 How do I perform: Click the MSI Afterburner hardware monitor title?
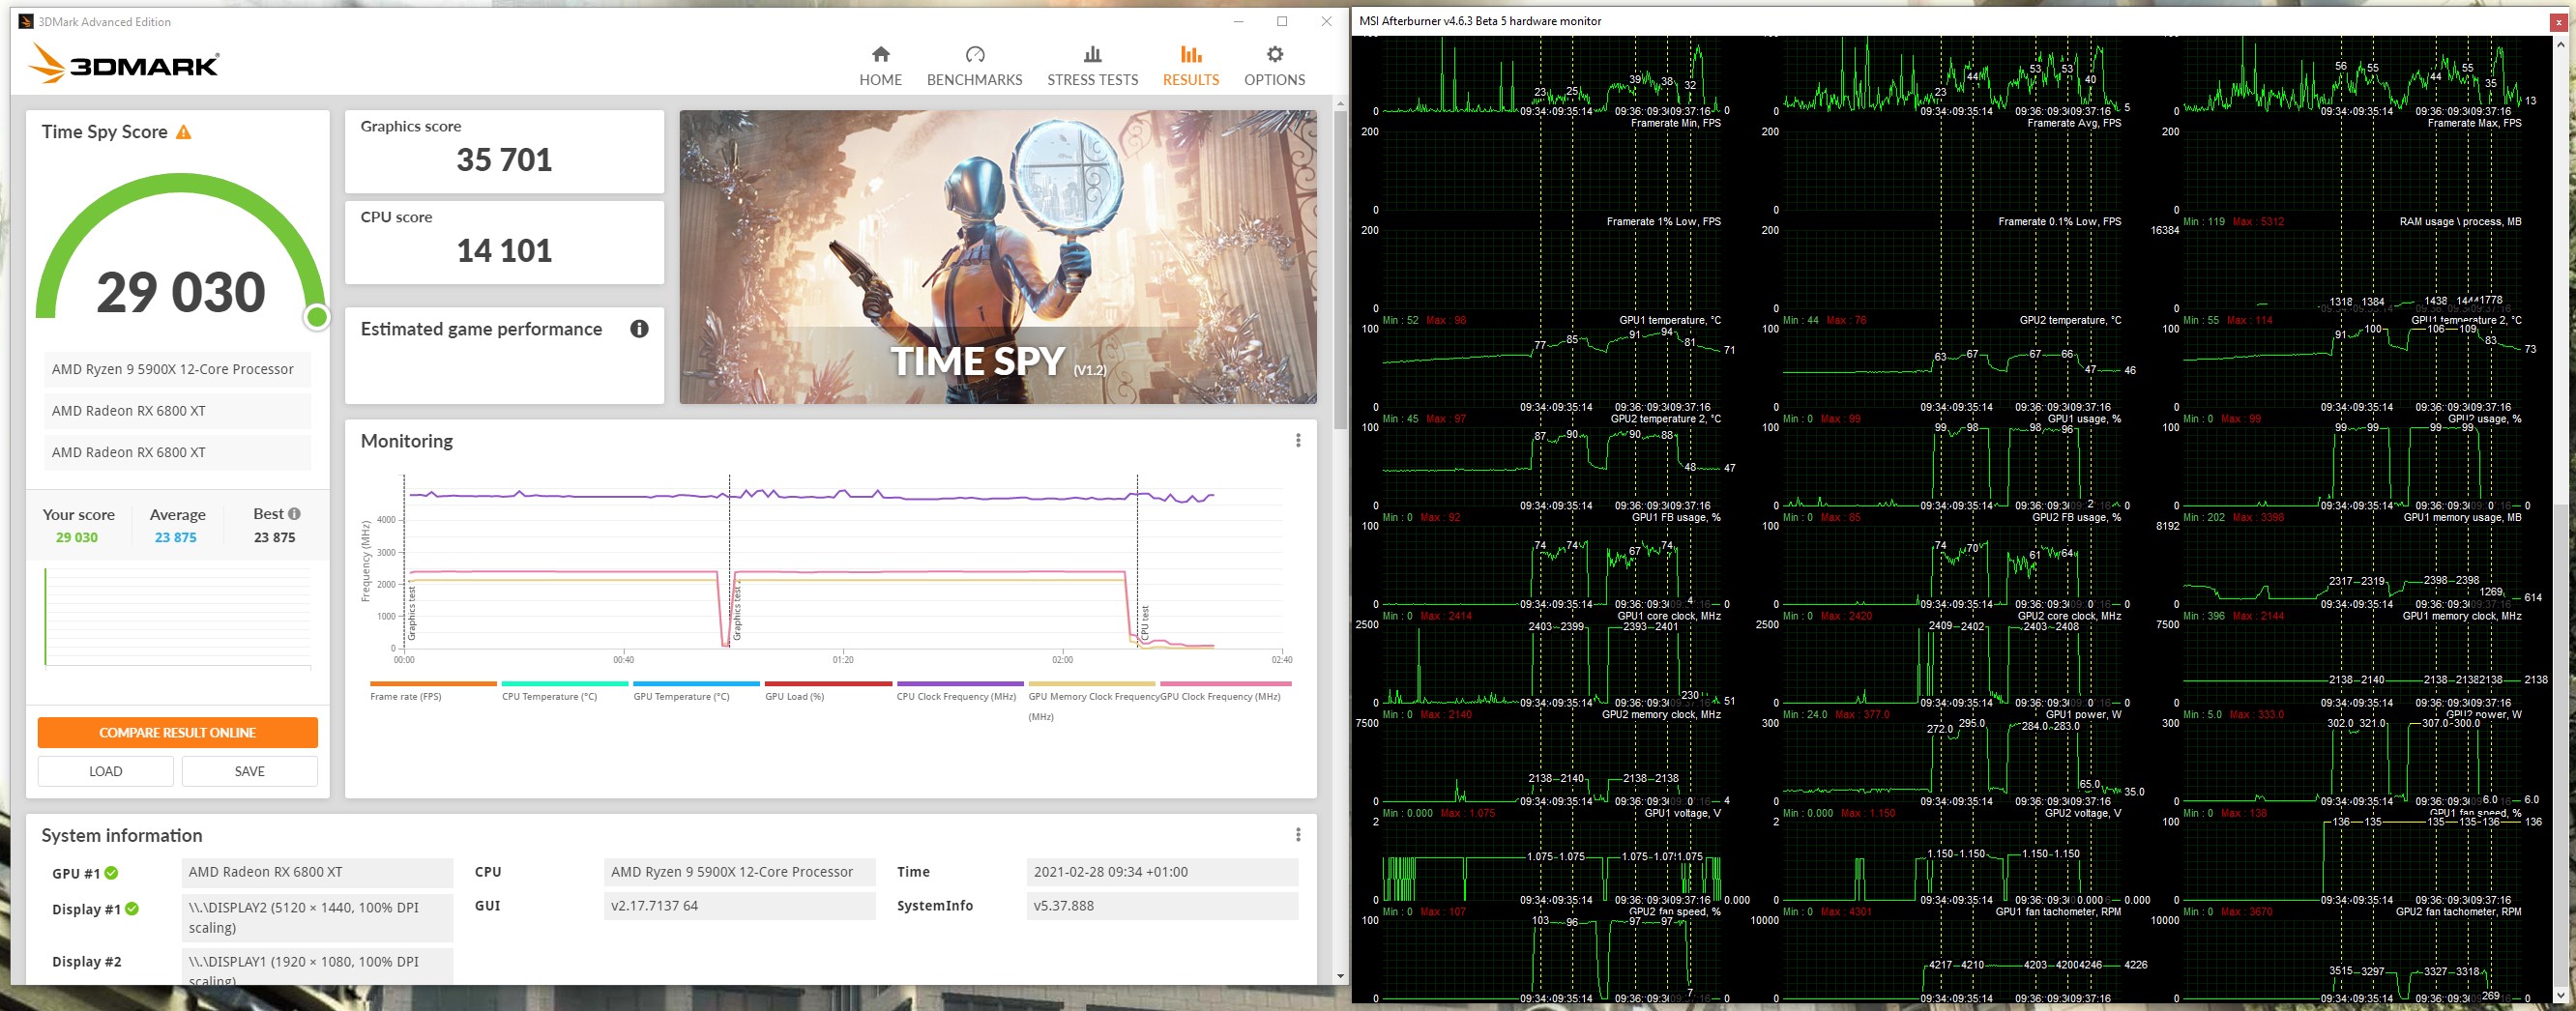pos(1480,21)
